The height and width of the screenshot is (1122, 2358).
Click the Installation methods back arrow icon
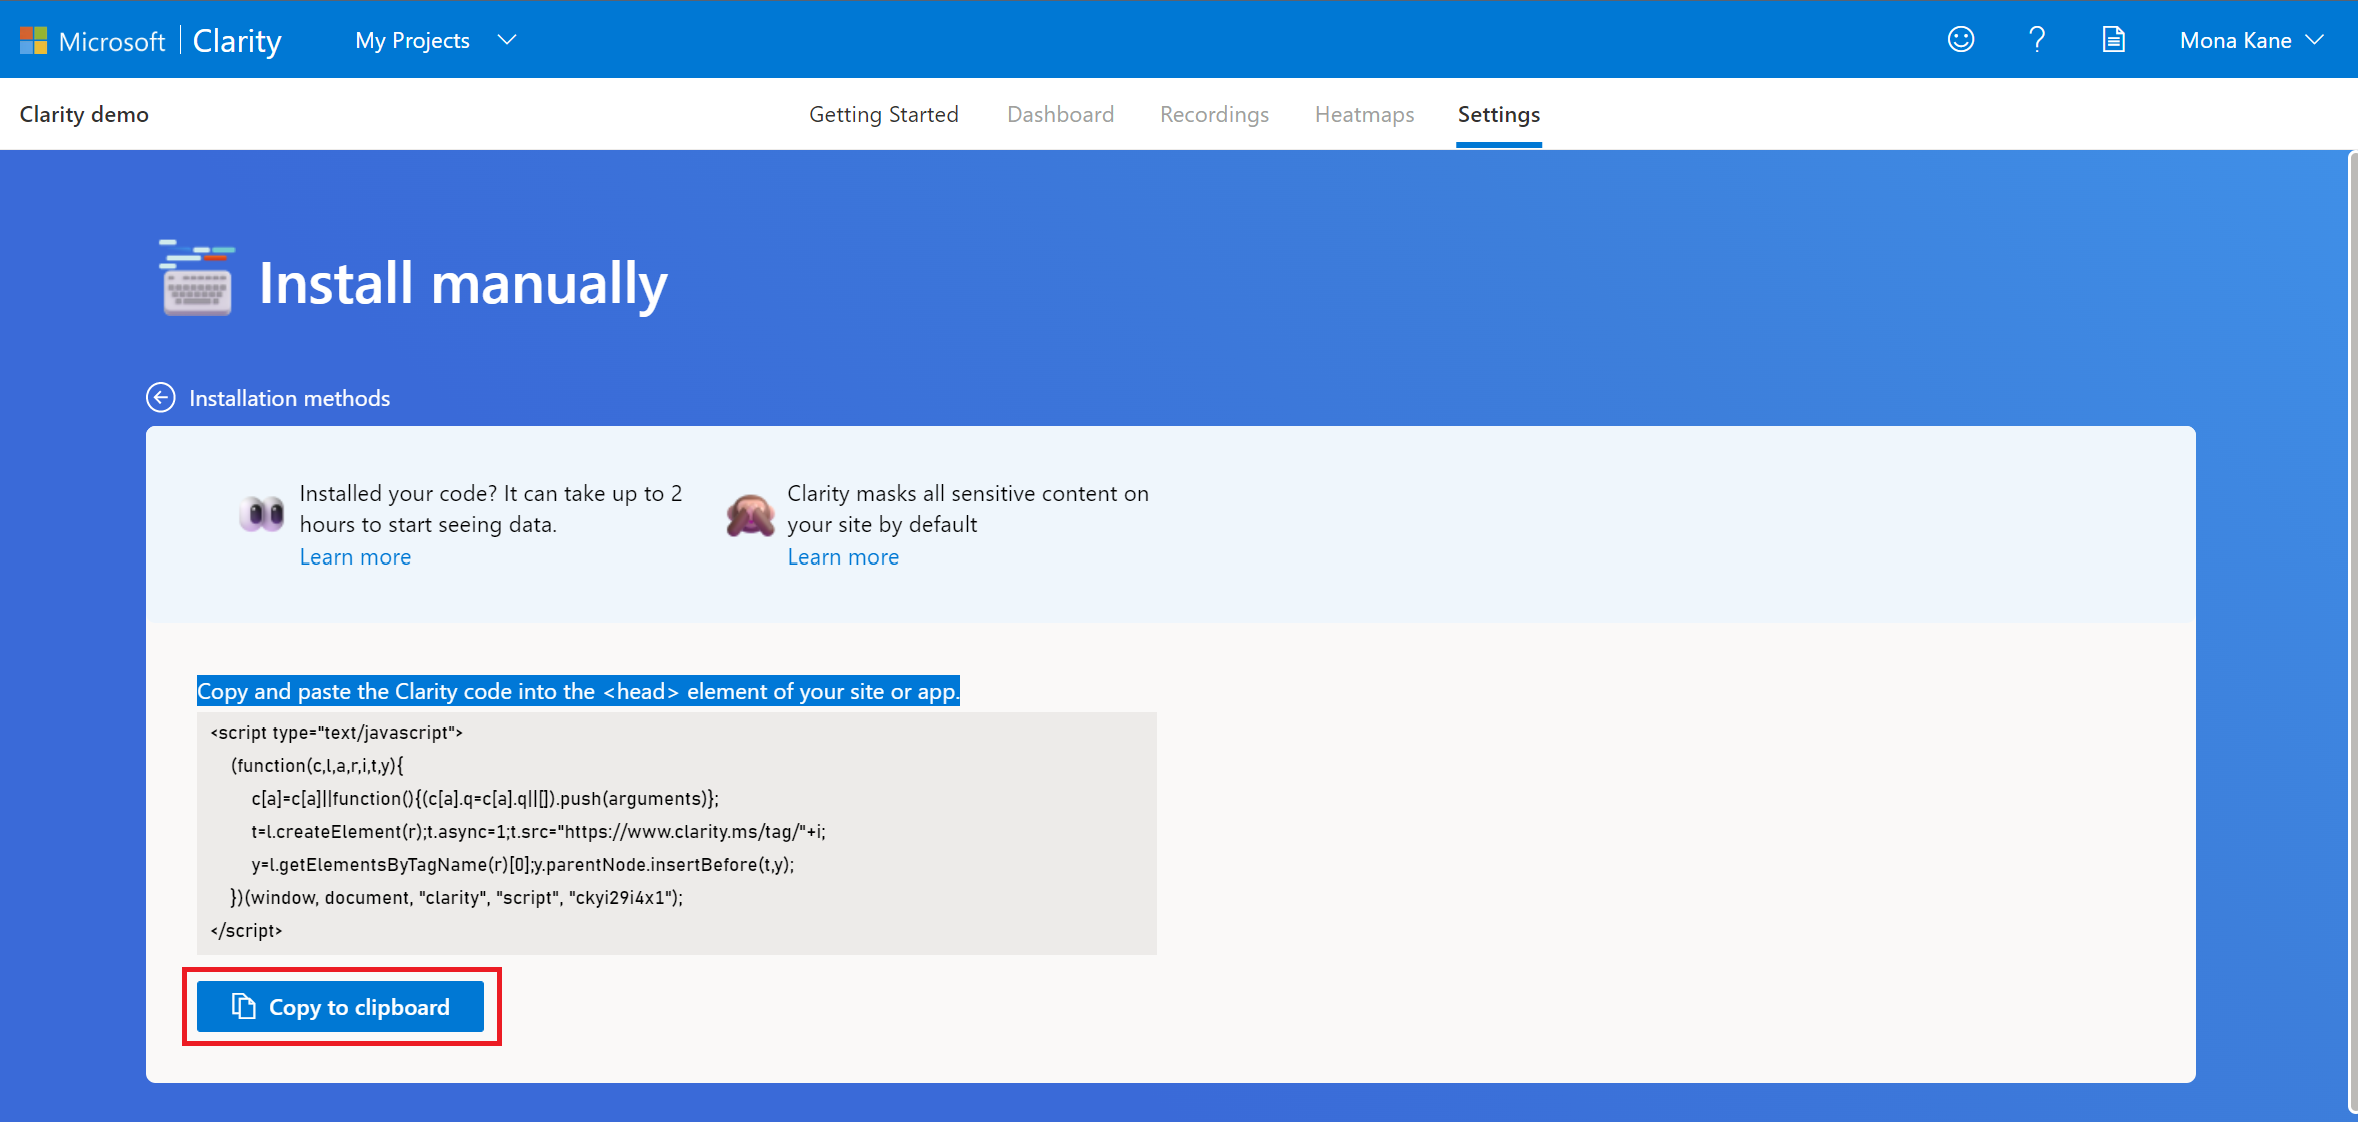[161, 397]
